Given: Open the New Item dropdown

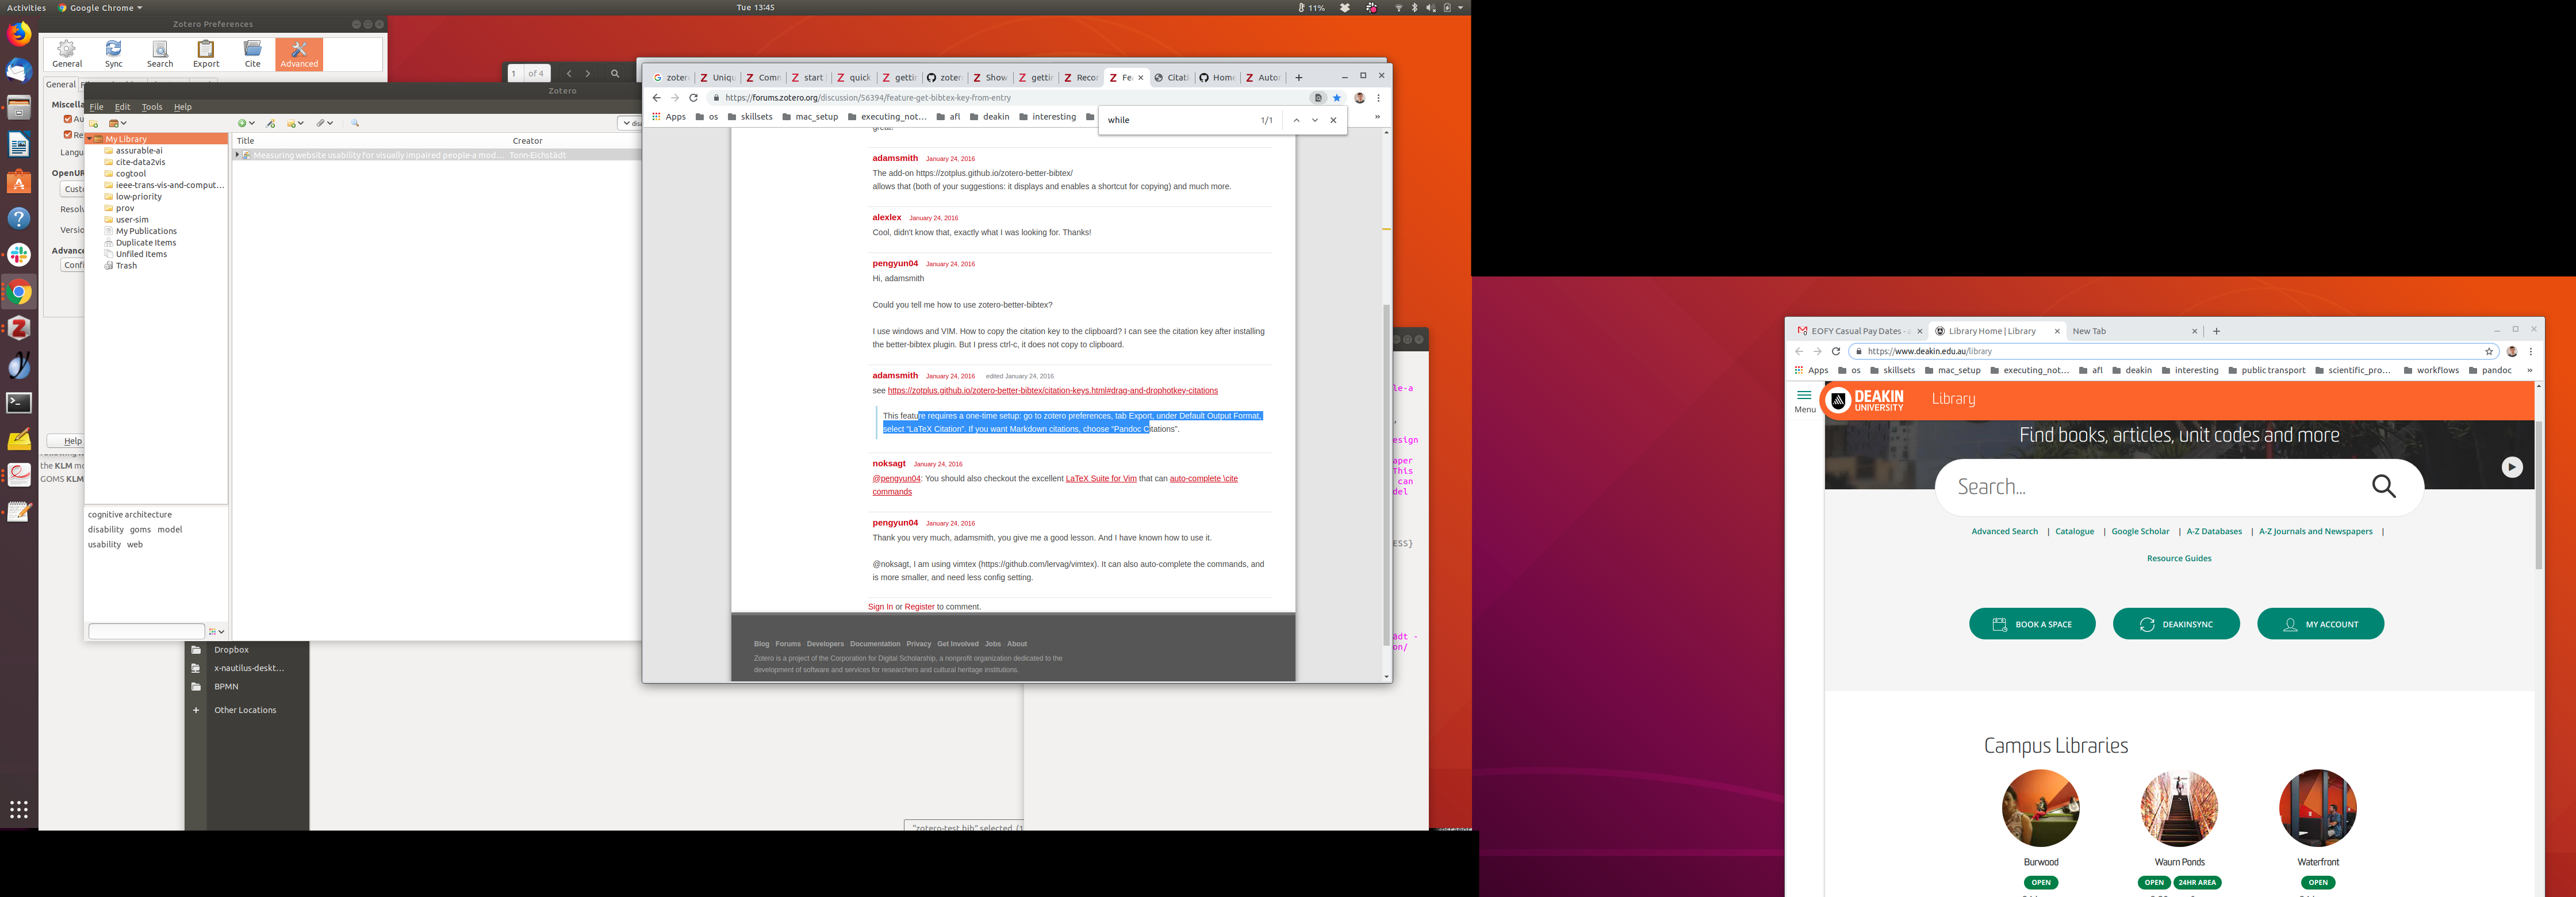Looking at the screenshot, I should pyautogui.click(x=246, y=123).
